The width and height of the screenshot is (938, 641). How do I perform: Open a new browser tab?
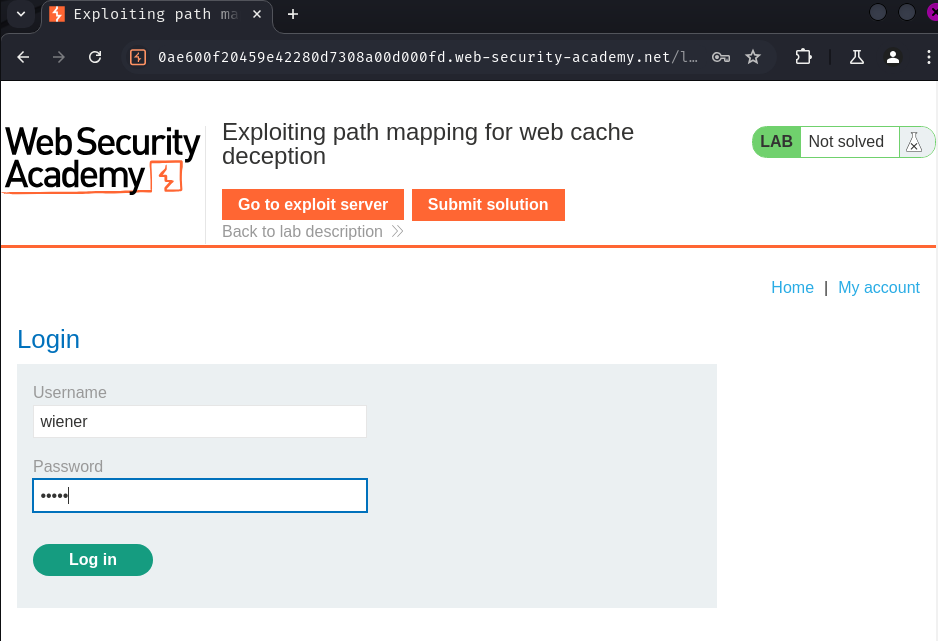click(x=293, y=14)
